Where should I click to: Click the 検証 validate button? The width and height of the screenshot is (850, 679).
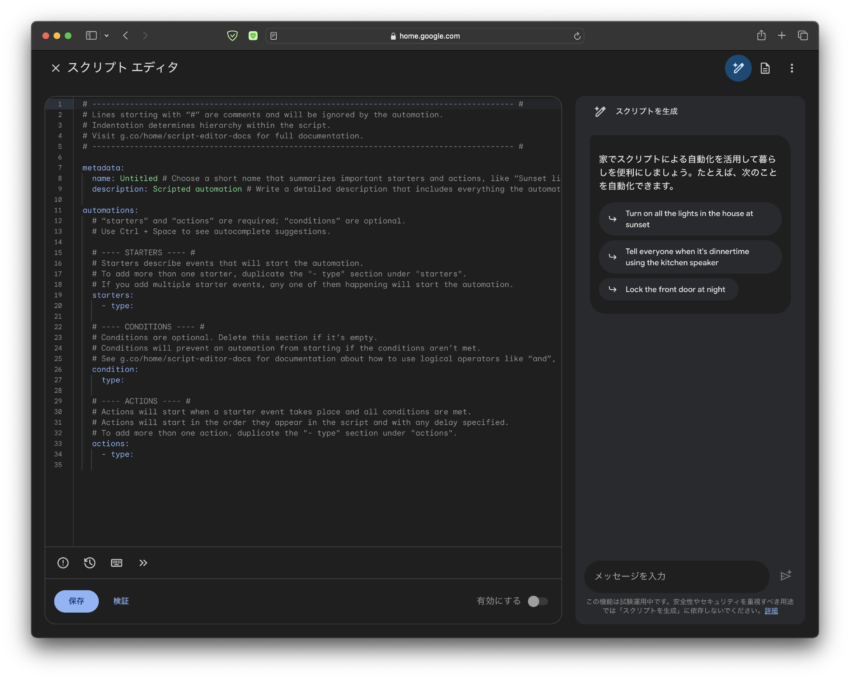click(x=121, y=601)
